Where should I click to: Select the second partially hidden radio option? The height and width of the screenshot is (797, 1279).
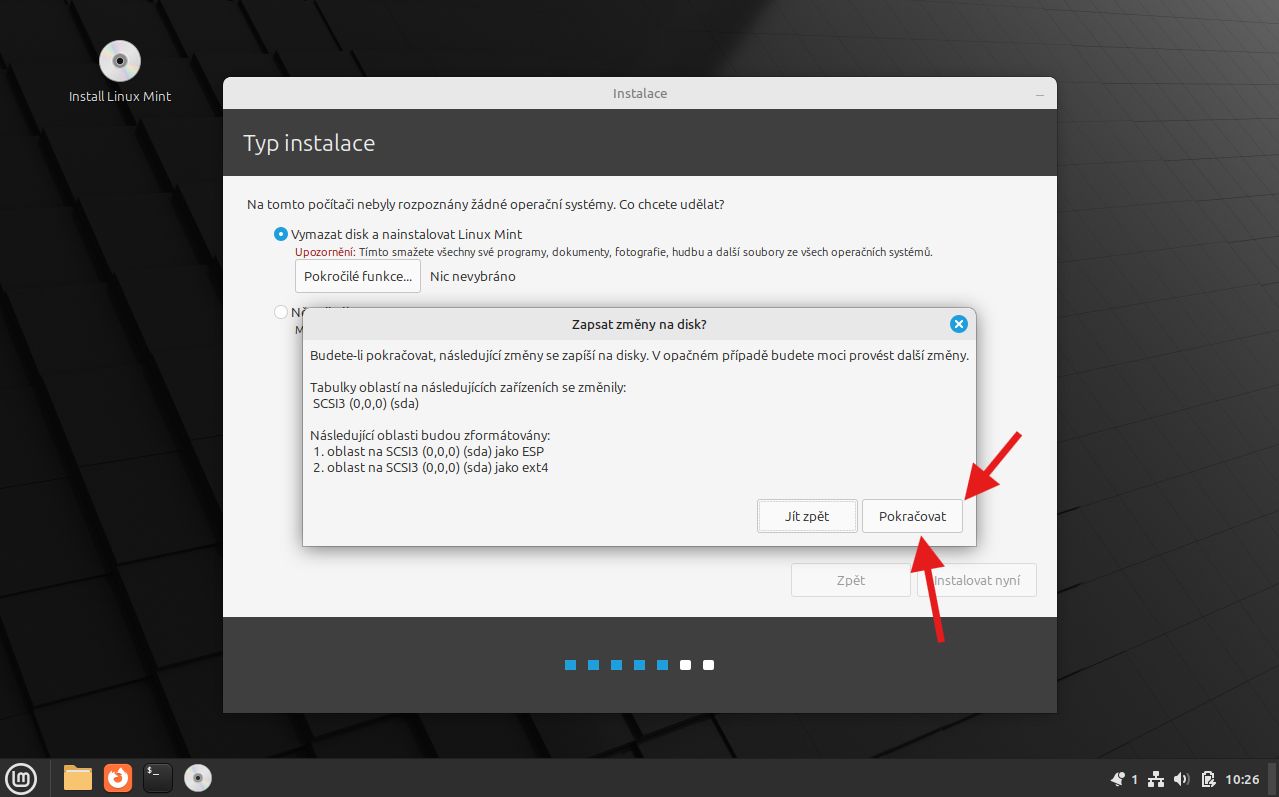pos(281,312)
